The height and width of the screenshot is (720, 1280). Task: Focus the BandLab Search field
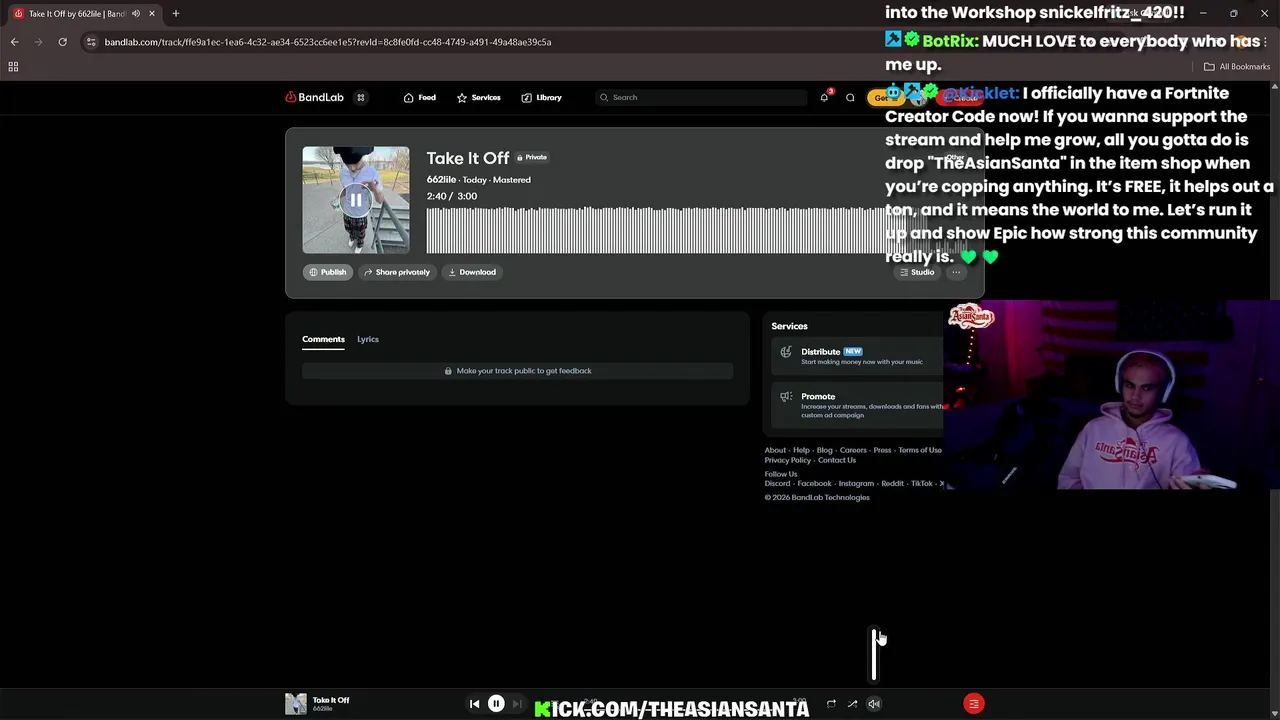point(700,97)
